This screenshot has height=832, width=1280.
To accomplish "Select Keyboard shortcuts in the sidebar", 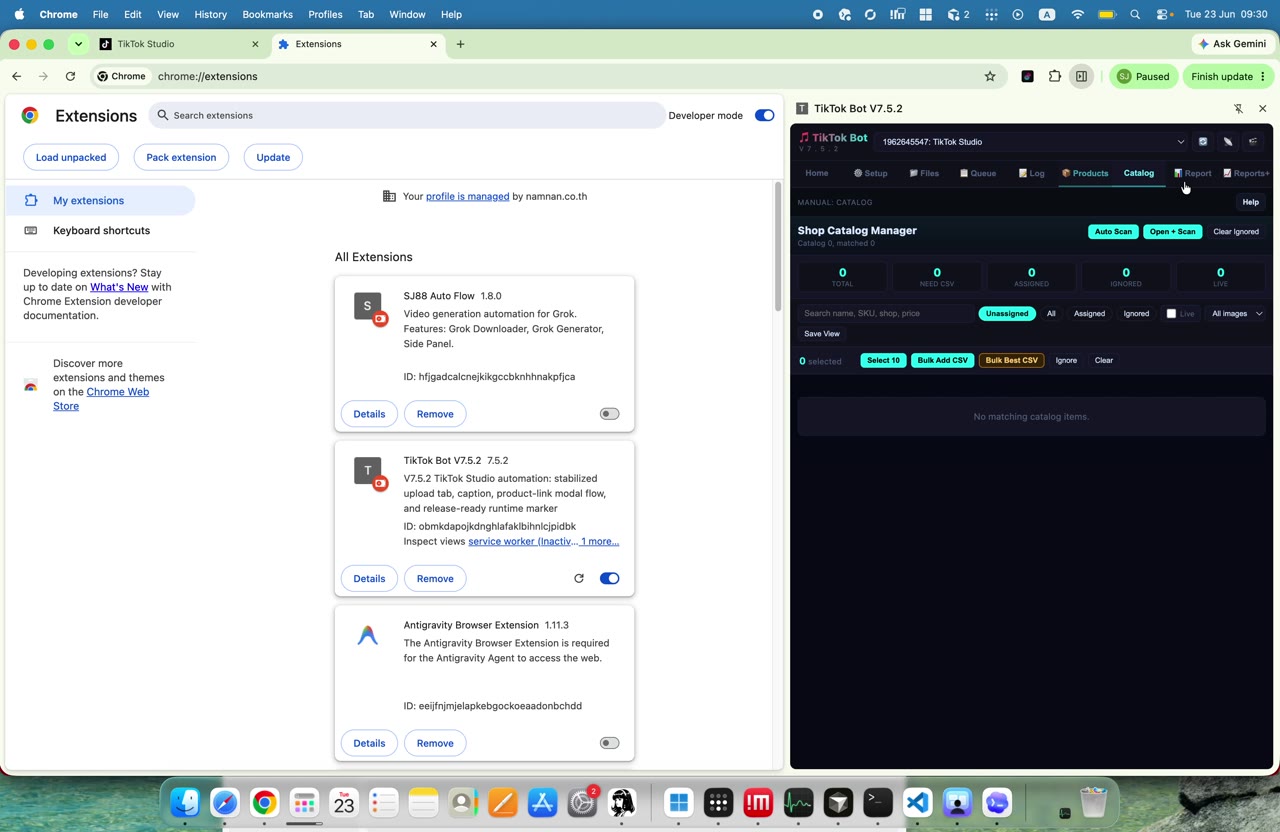I will (x=100, y=230).
